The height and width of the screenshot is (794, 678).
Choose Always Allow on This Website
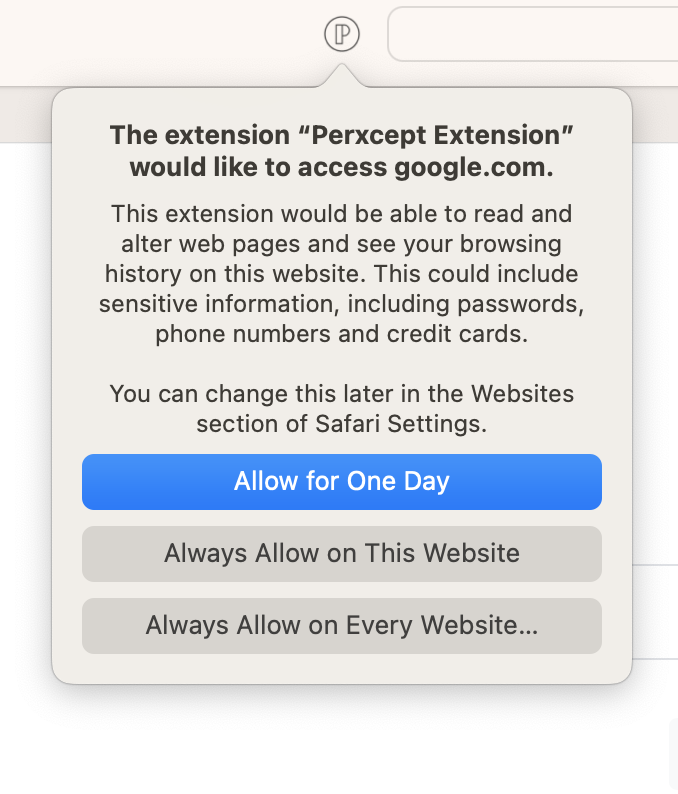tap(342, 553)
